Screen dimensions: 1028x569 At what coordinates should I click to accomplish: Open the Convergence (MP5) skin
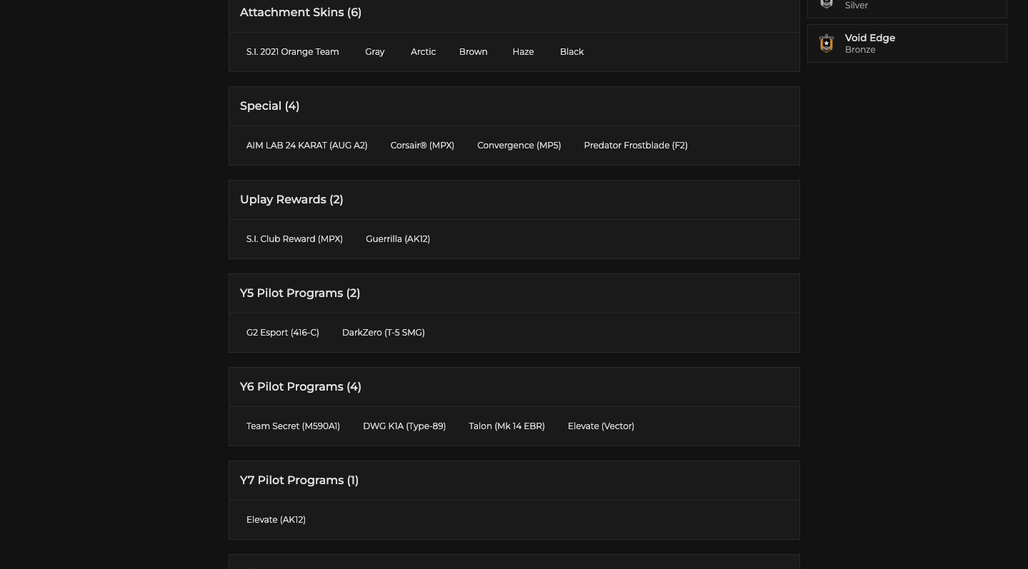coord(519,146)
